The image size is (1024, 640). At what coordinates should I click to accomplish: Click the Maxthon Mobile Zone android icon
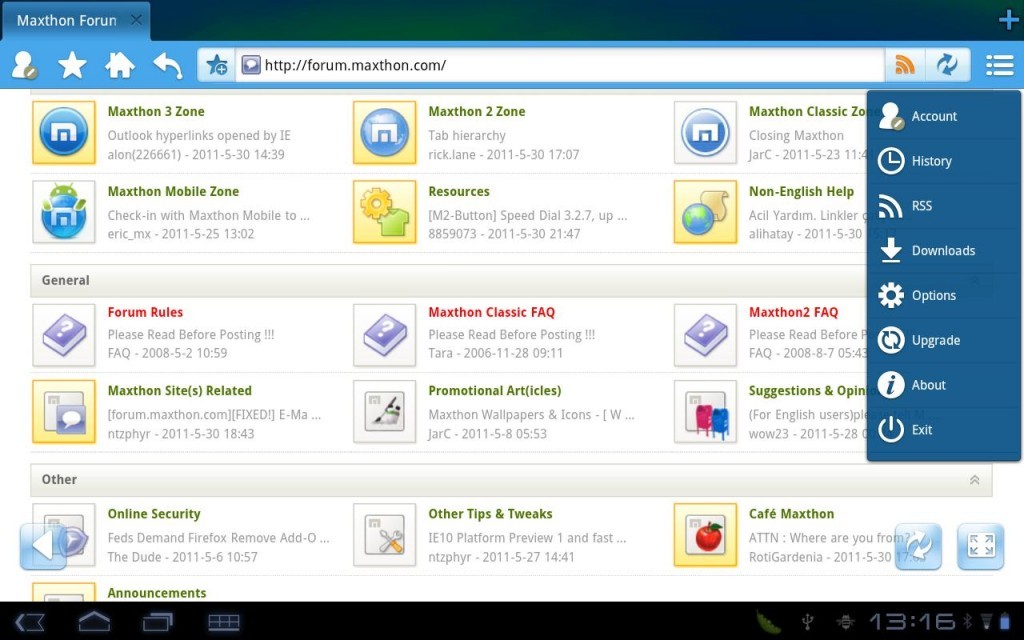[64, 212]
